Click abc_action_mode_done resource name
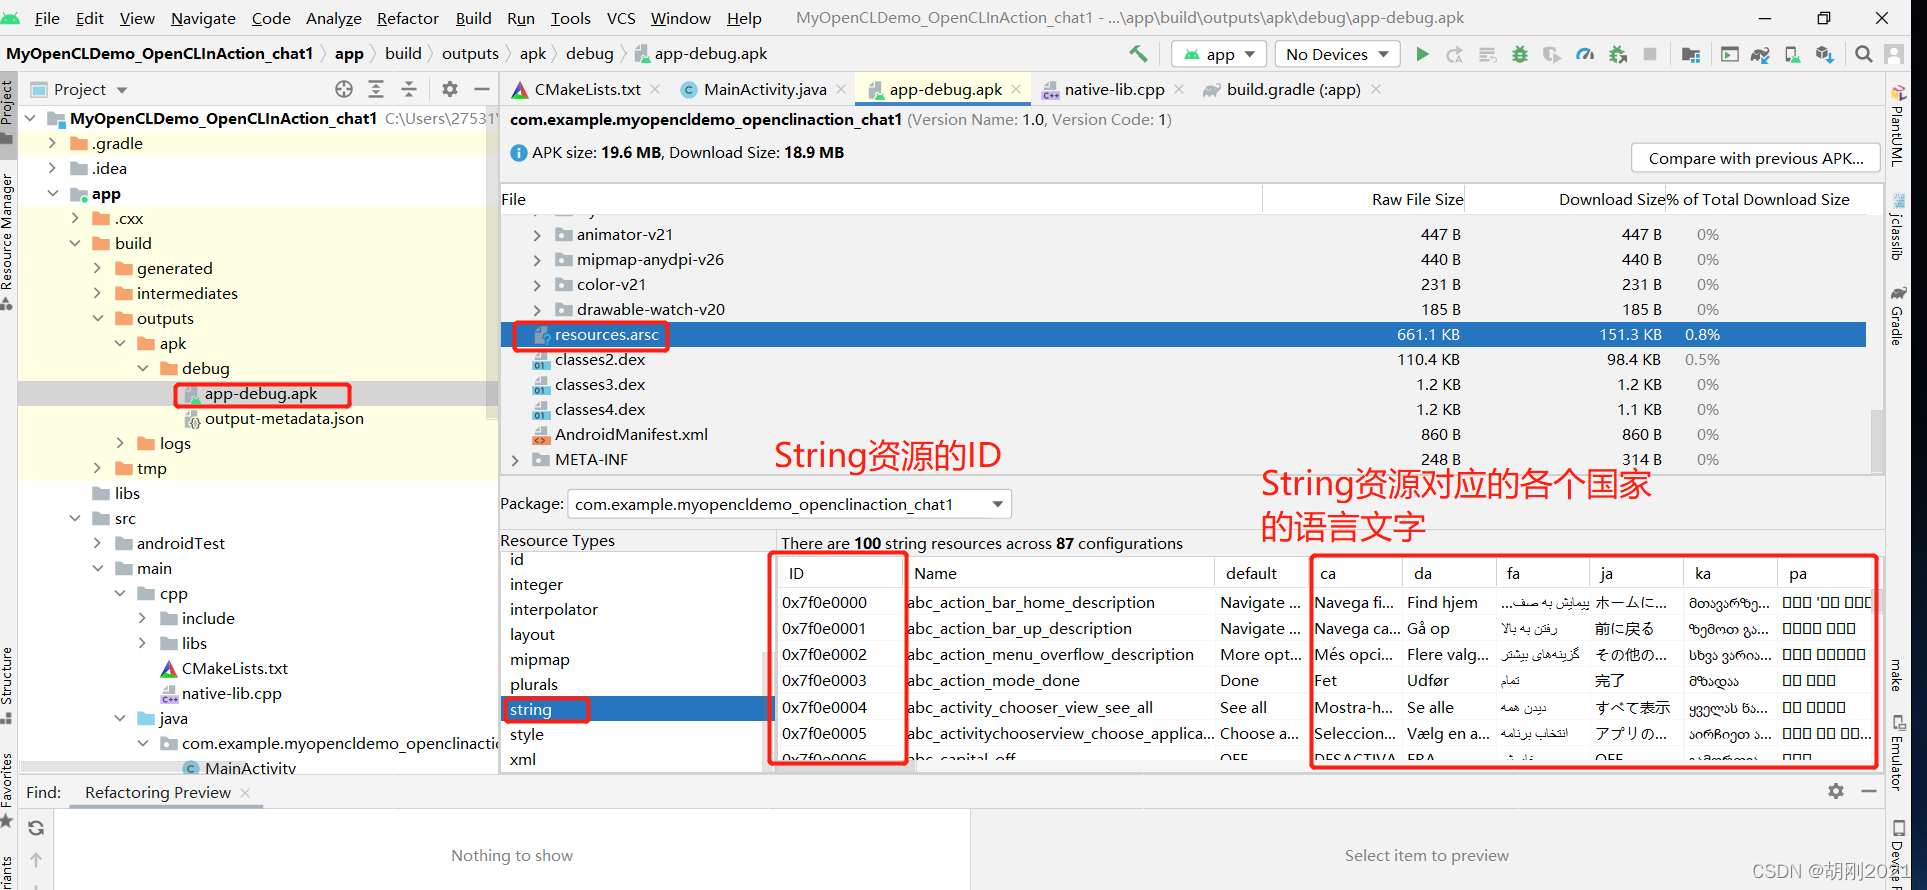 tap(996, 680)
